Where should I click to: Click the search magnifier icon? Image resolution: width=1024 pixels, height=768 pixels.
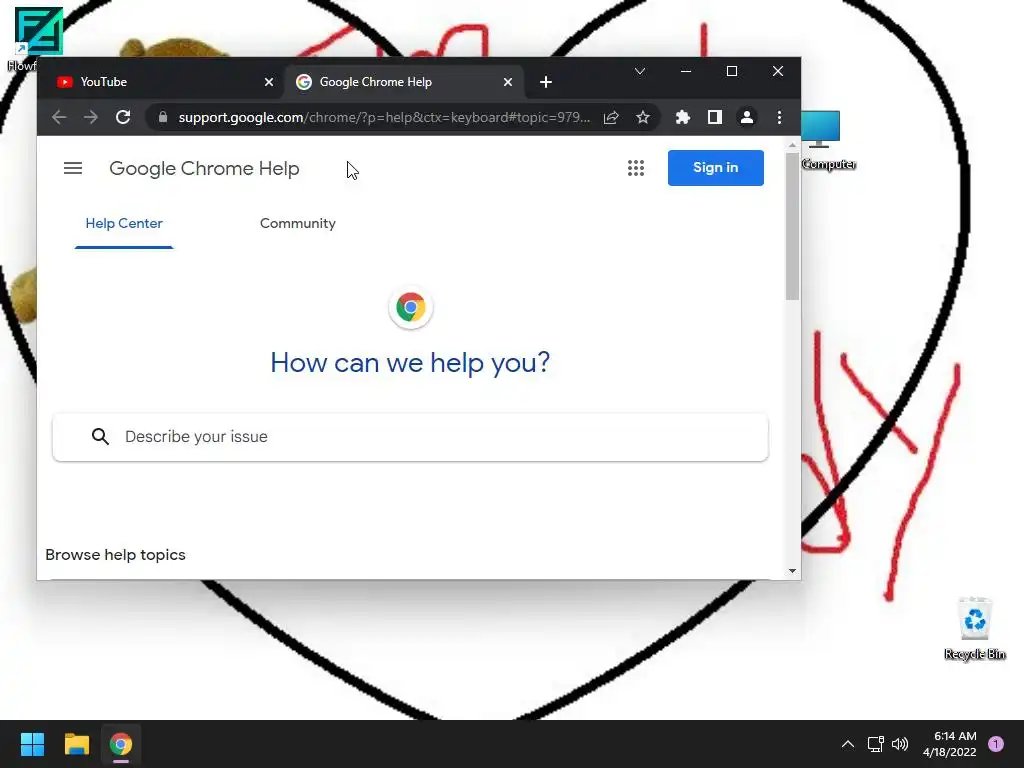100,436
